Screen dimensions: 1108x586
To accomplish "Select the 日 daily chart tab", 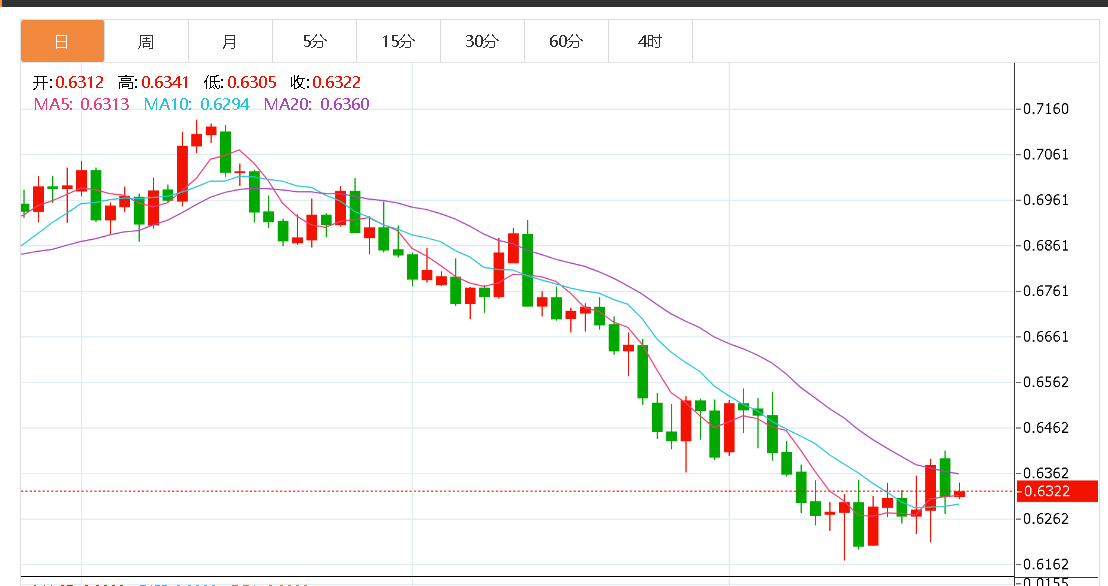I will (62, 41).
